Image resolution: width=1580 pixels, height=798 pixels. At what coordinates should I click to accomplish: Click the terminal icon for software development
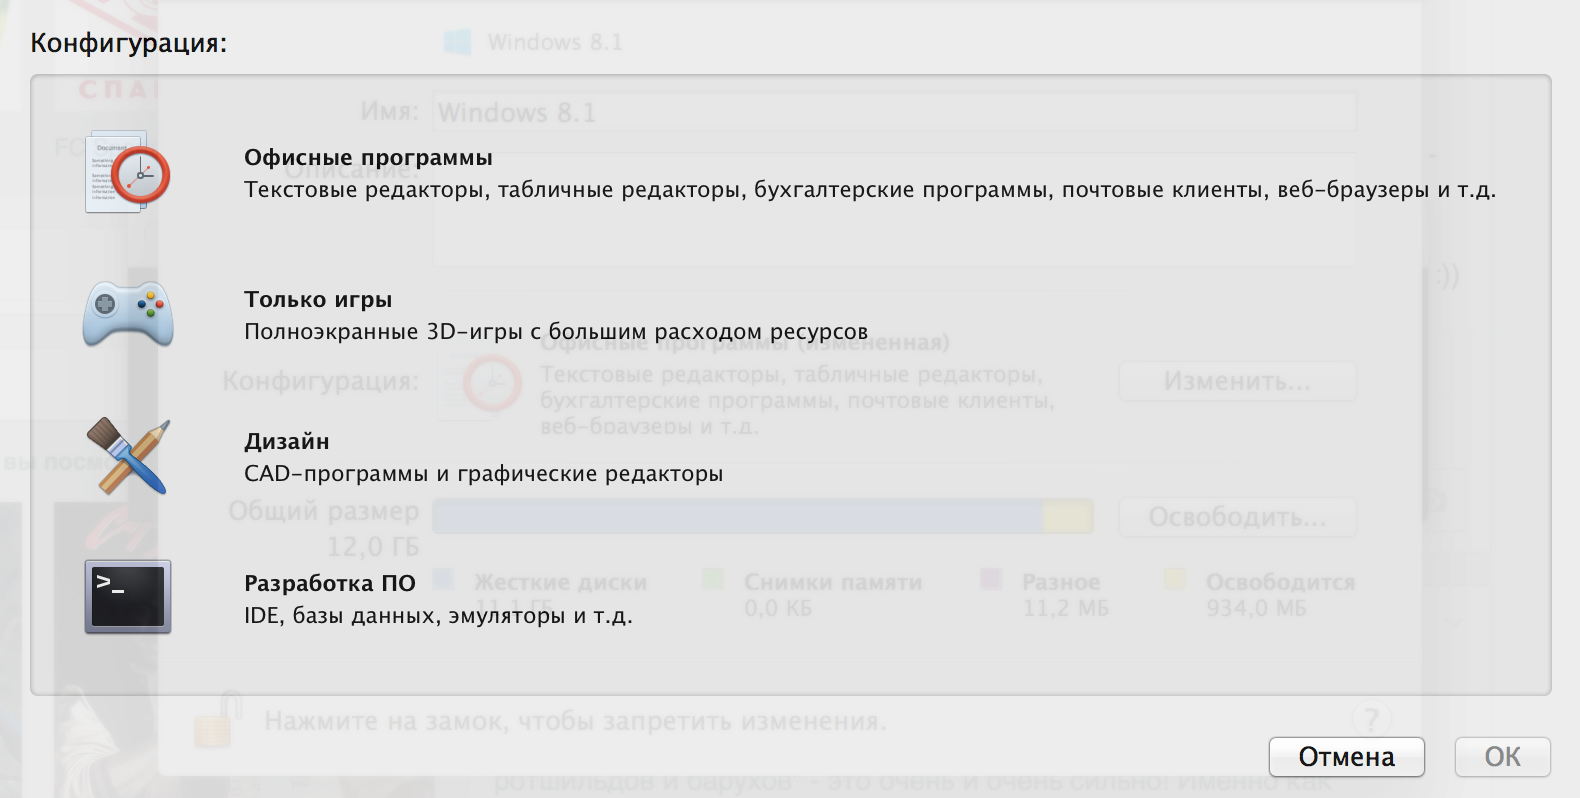pyautogui.click(x=128, y=597)
